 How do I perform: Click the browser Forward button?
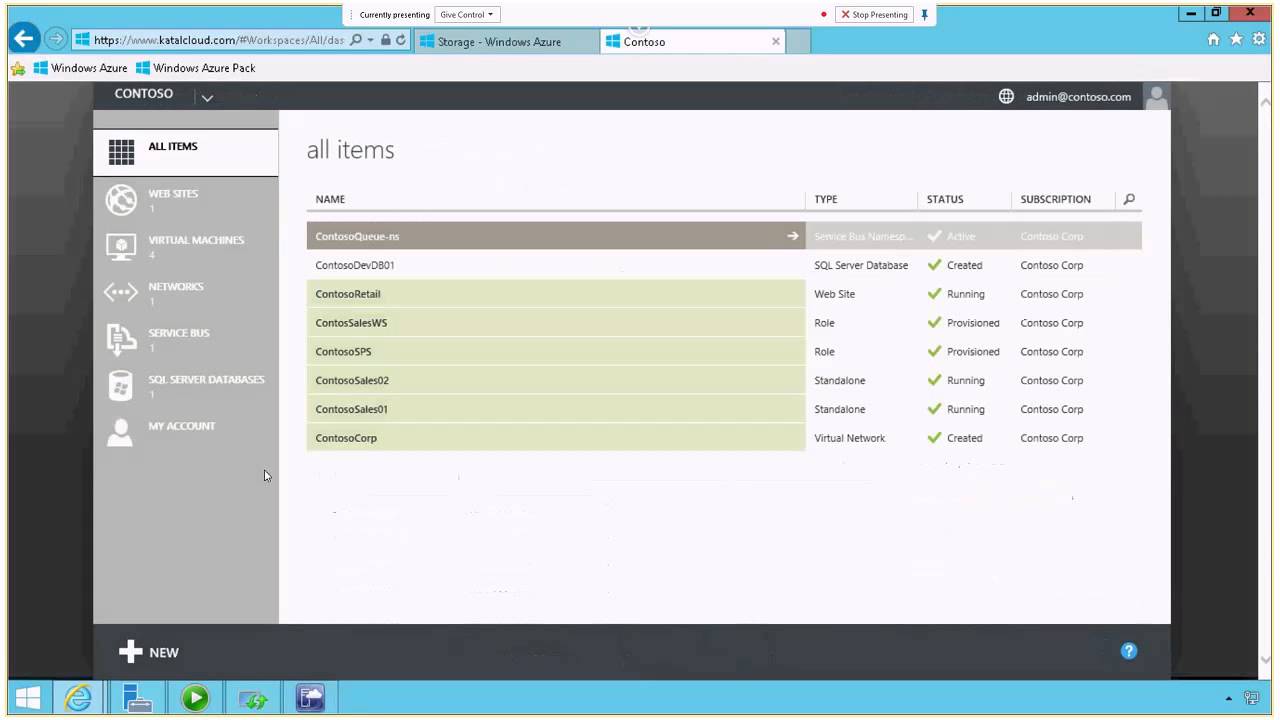click(x=56, y=39)
